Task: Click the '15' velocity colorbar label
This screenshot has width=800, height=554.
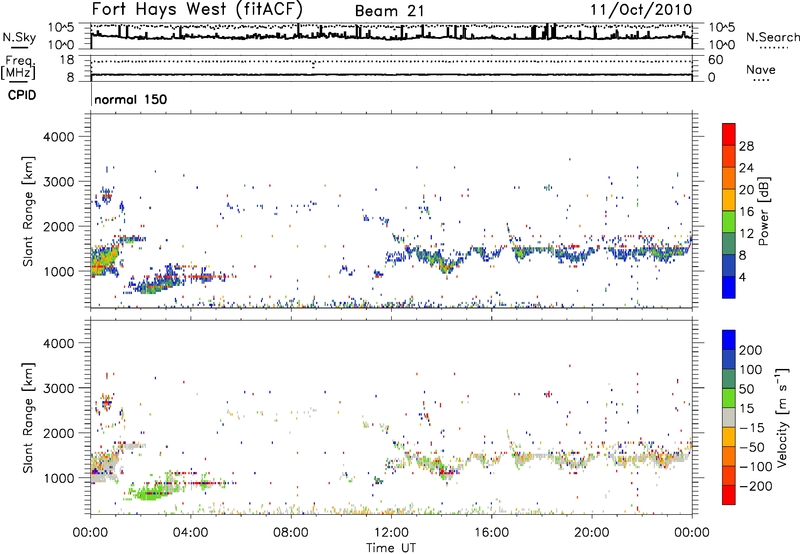Action: [746, 409]
